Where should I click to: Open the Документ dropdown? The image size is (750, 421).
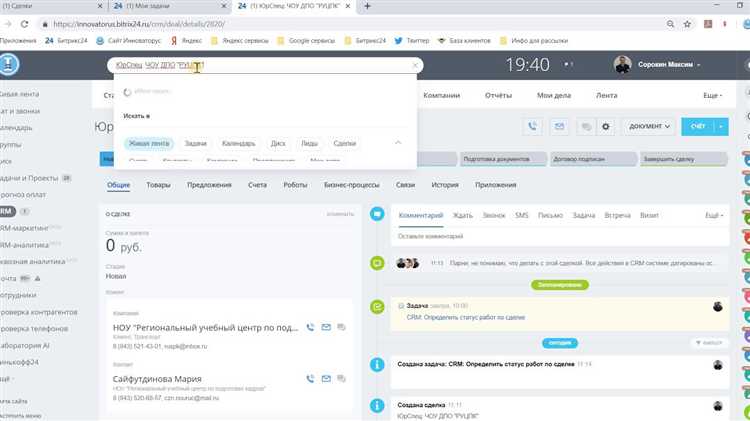[649, 126]
